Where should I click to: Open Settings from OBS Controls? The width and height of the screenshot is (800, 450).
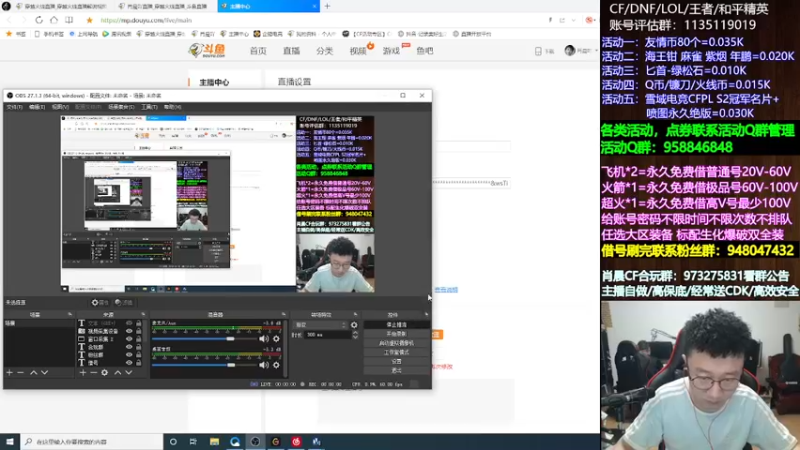click(x=396, y=361)
